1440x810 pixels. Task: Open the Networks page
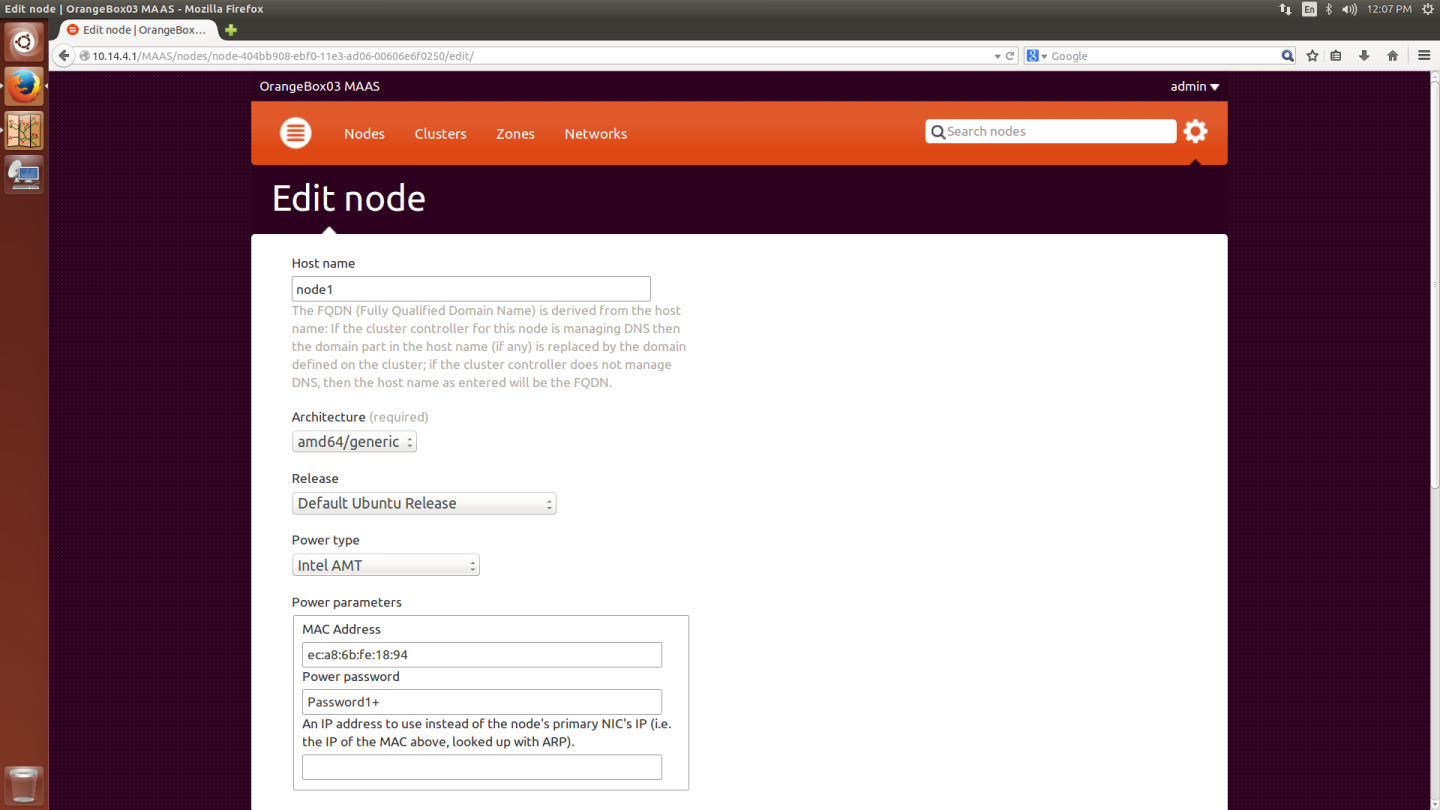coord(596,134)
